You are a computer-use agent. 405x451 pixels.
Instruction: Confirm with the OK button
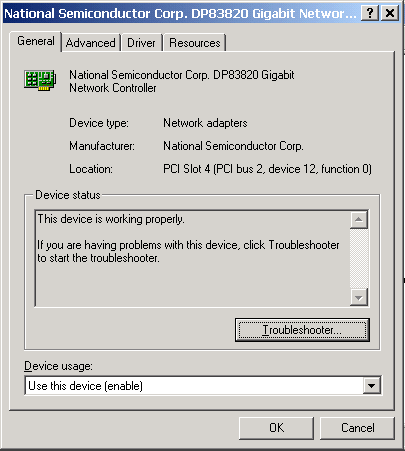276,428
